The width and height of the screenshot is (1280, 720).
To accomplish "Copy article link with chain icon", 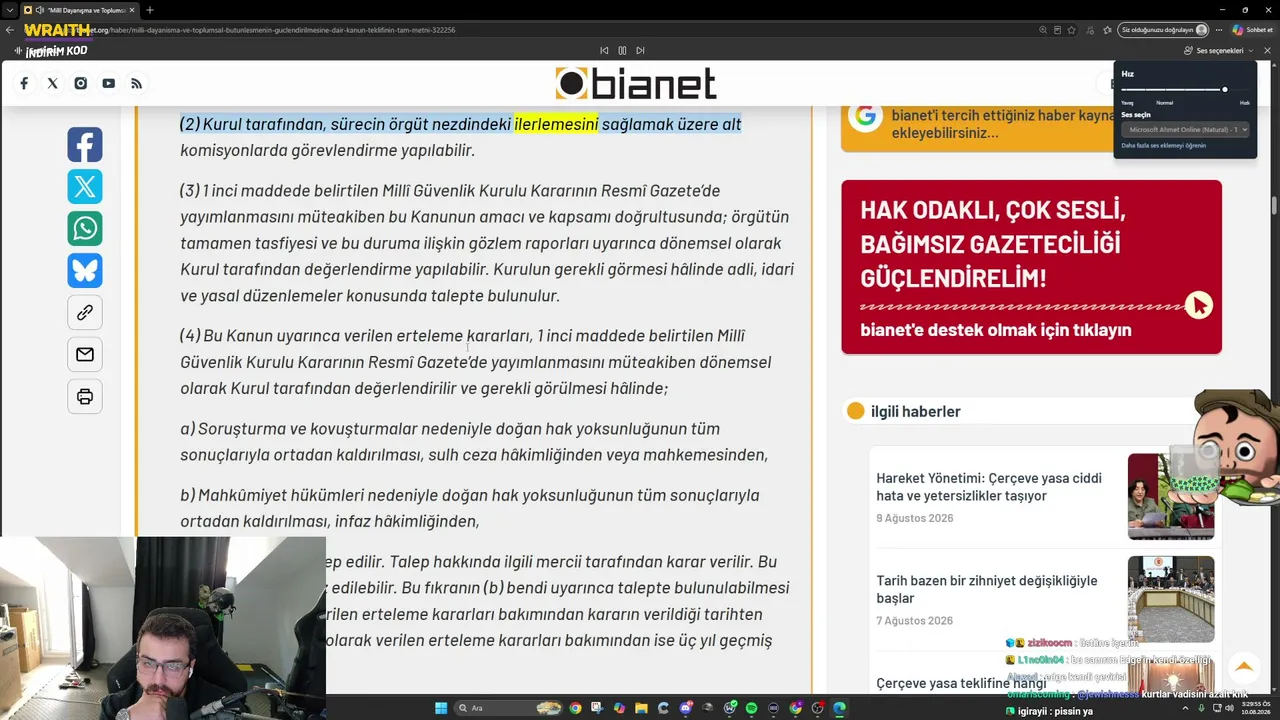I will pyautogui.click(x=85, y=313).
